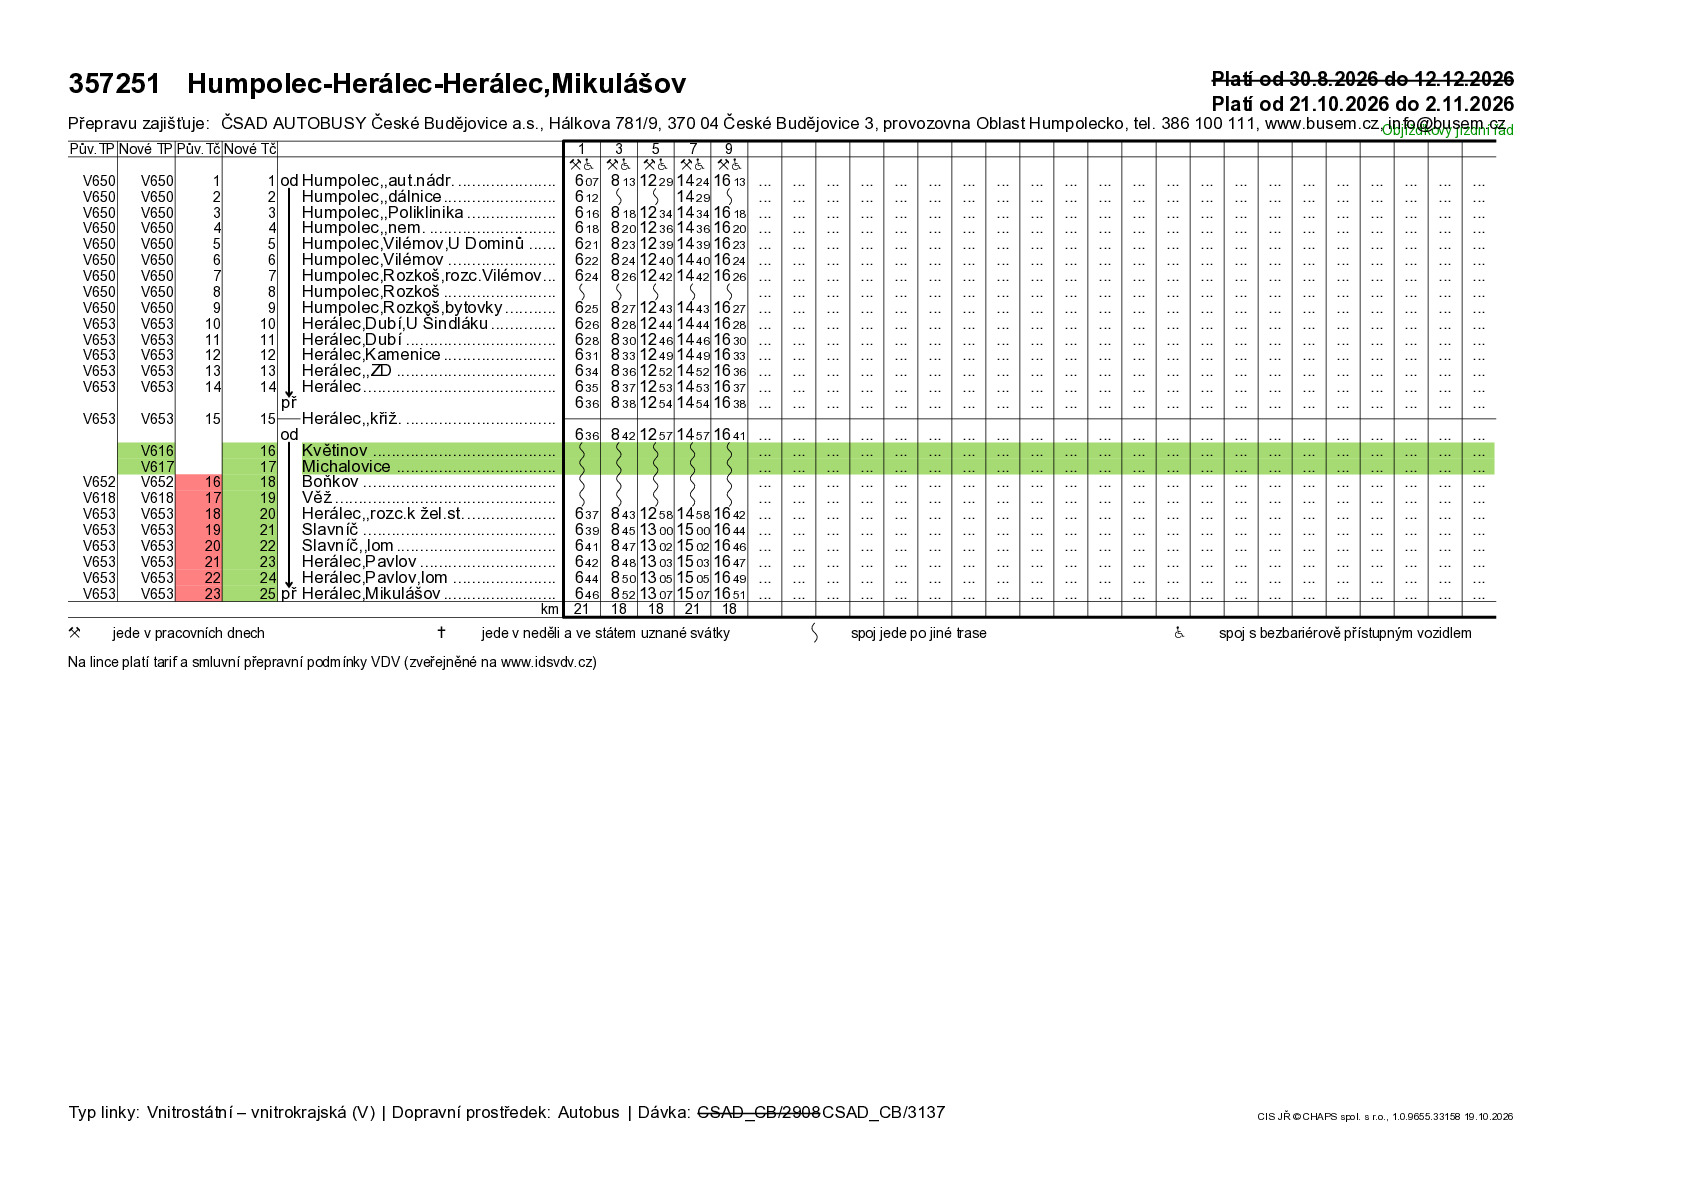This screenshot has height=1190, width=1684.
Task: Click green label Objížďkový jízdní řád
Action: (1448, 131)
